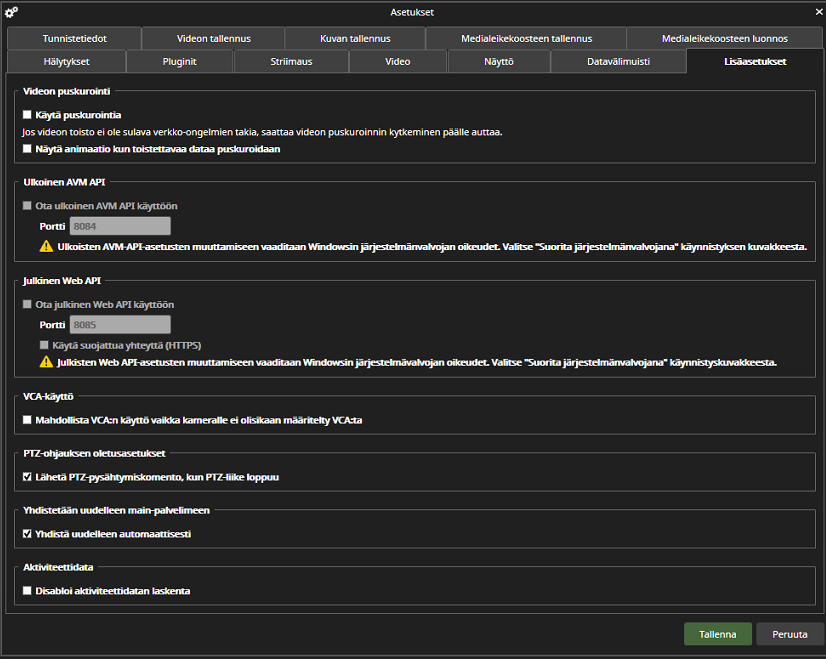Click the Ulkoinen AVM API heading
Viewport: 826px width, 659px height.
(x=64, y=182)
